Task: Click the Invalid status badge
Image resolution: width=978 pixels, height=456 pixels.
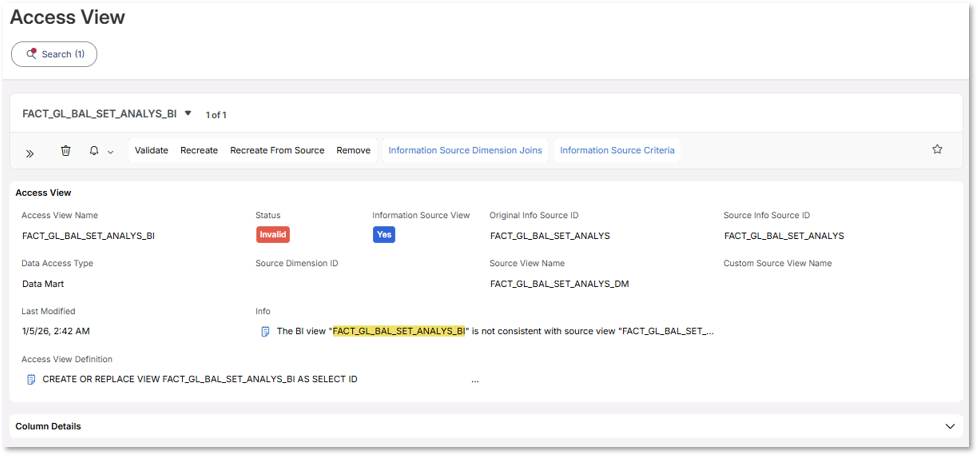Action: pos(273,235)
